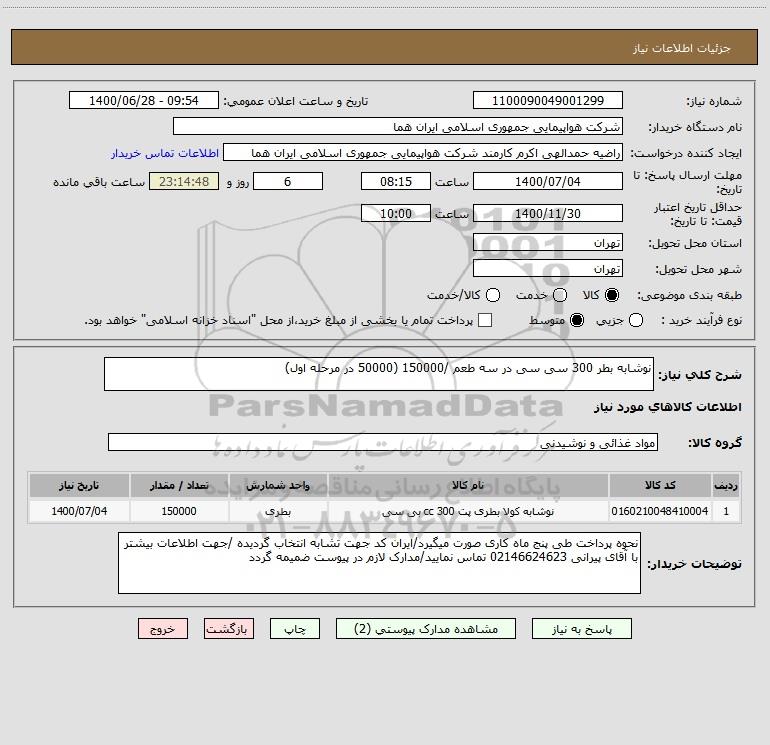Click the بازگشت back button
770x745 pixels.
229,629
